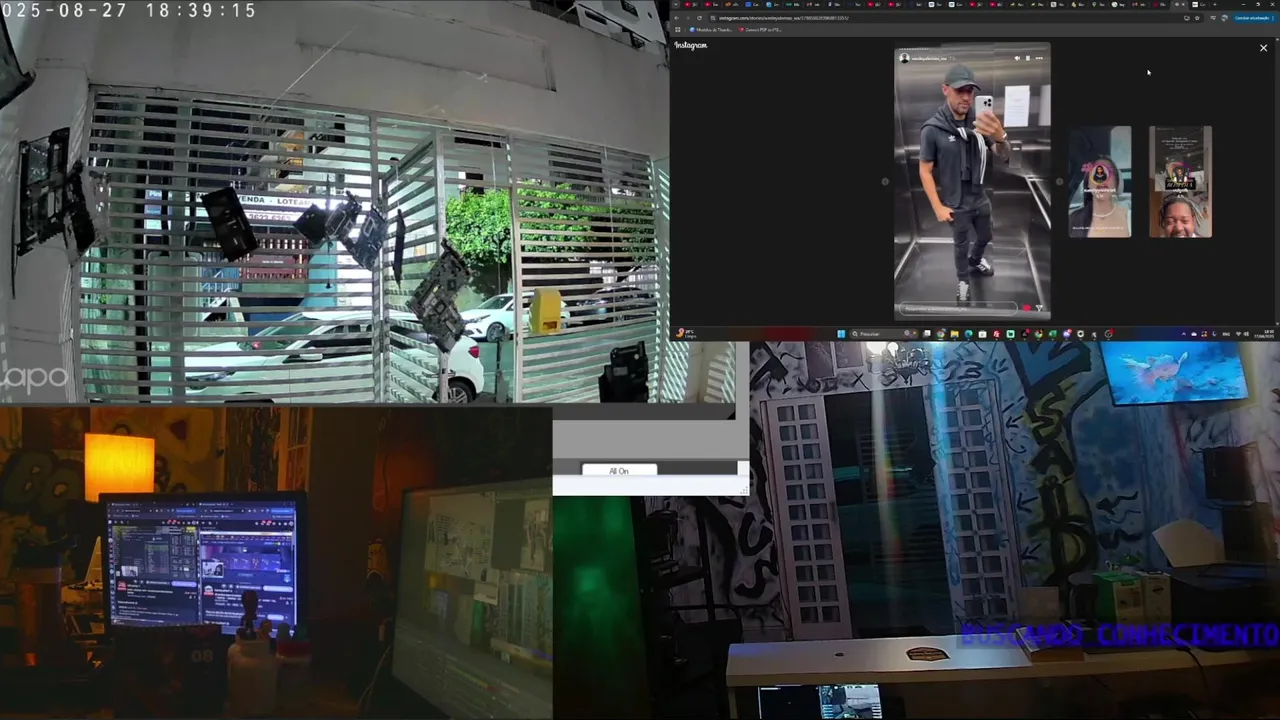Click the 'All On' button
Viewport: 1280px width, 720px height.
619,471
